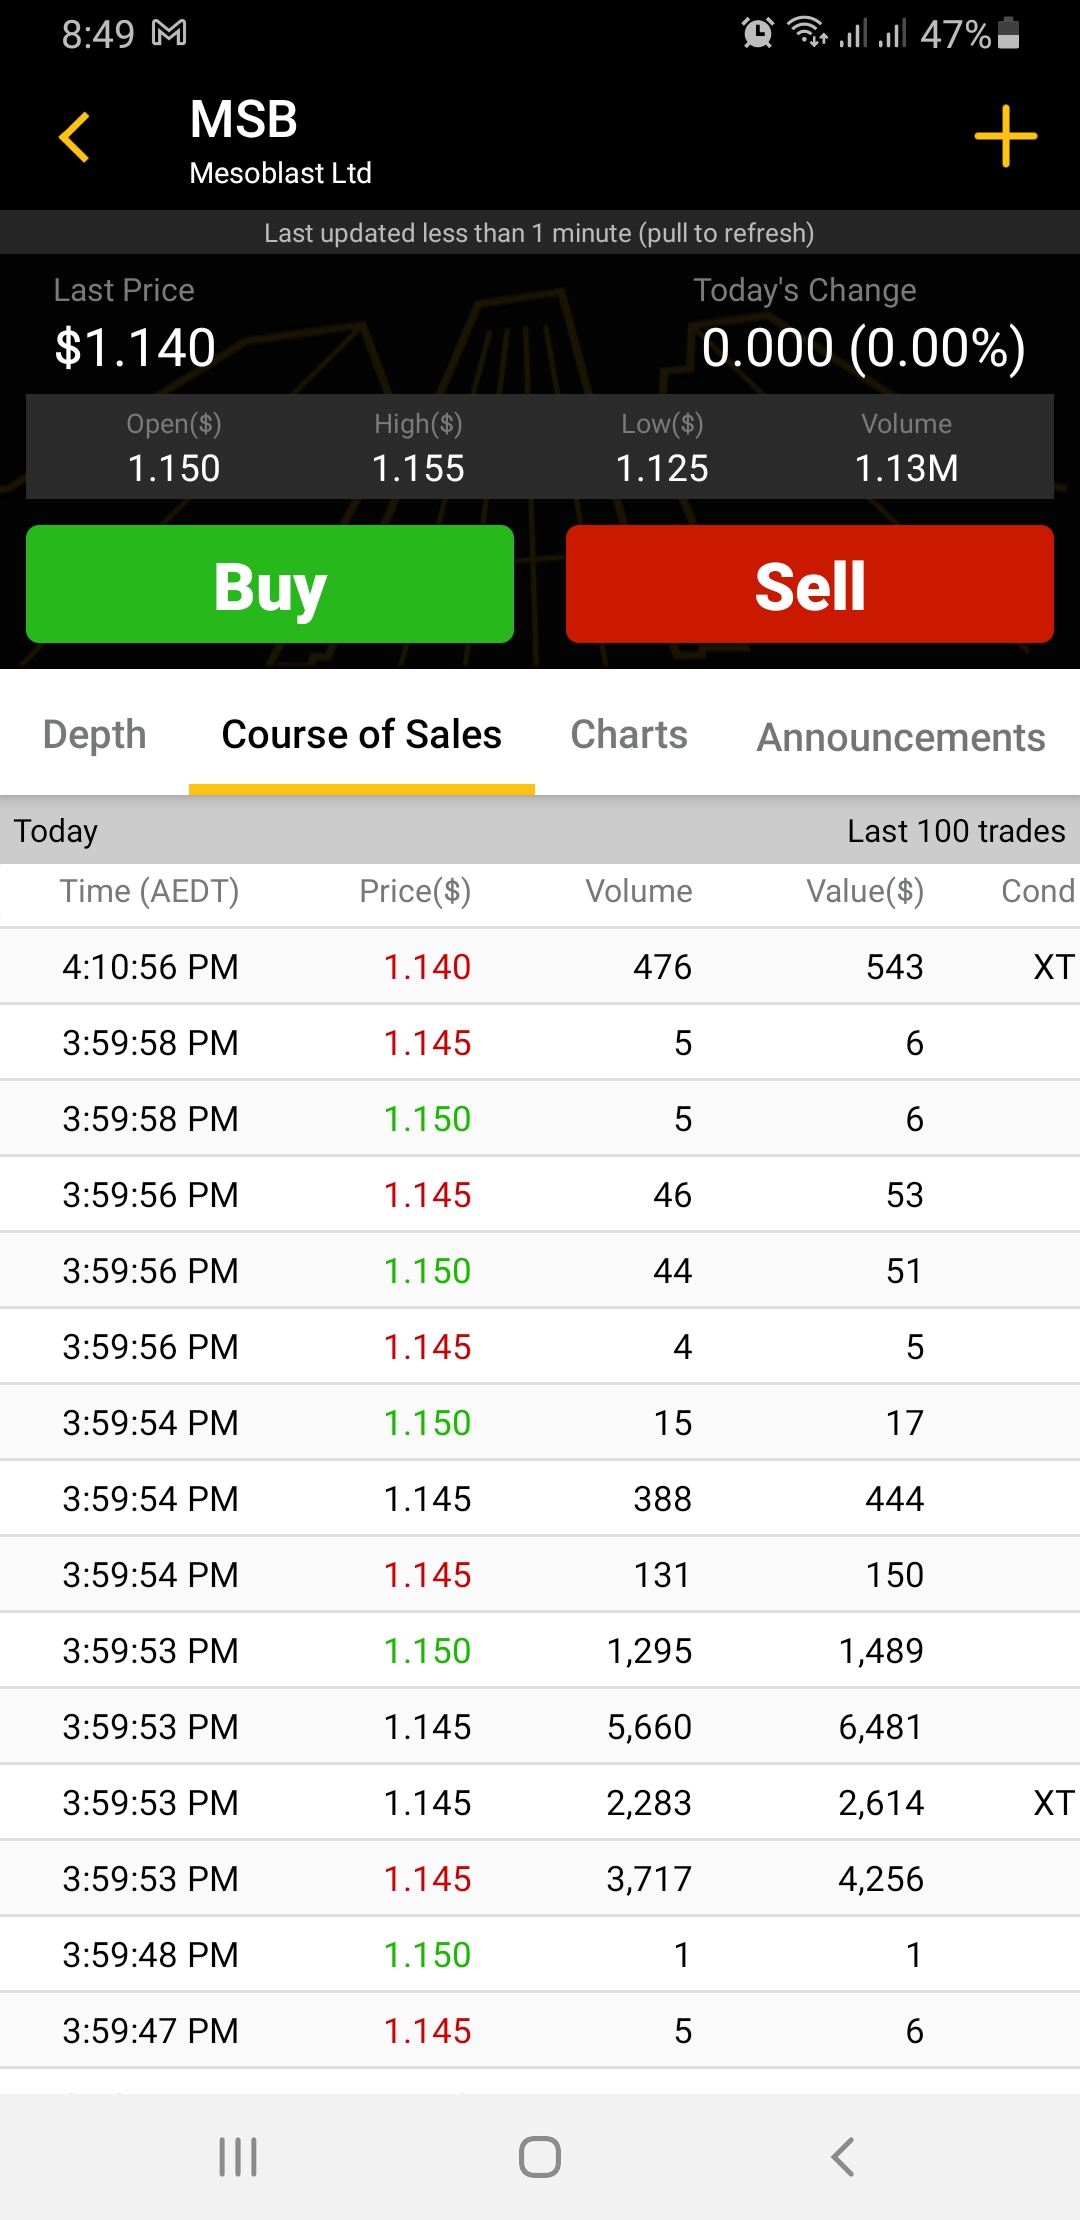Select the 3:59:54 PM trade with volume 131
This screenshot has width=1080, height=2220.
pyautogui.click(x=540, y=1575)
